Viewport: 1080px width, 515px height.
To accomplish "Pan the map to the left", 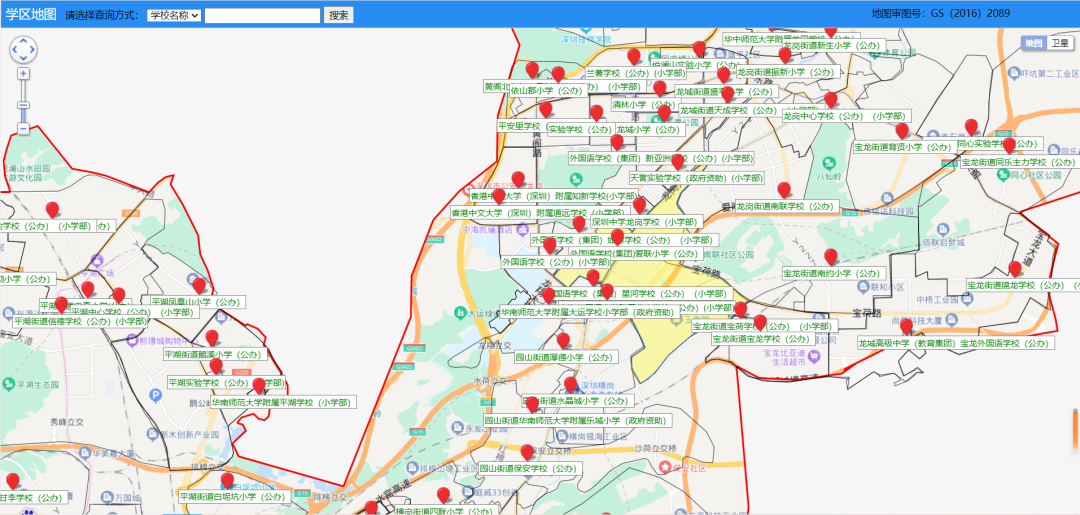I will click(x=15, y=50).
